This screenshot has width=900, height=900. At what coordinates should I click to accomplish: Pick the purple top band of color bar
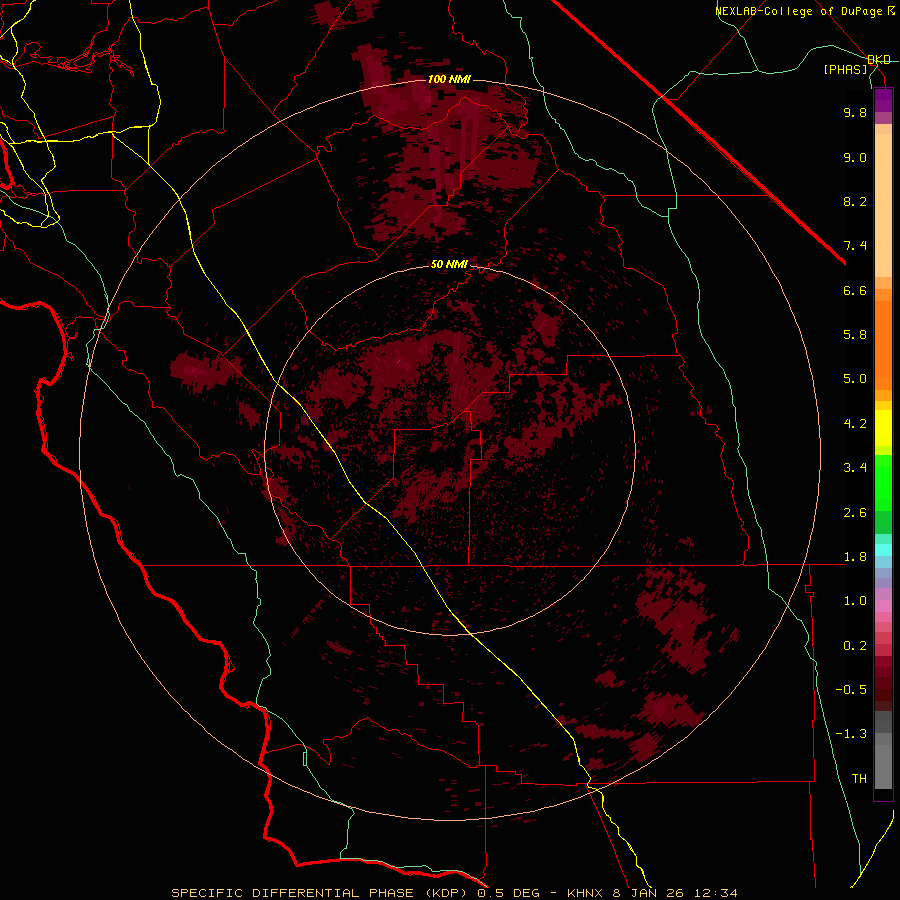(883, 100)
